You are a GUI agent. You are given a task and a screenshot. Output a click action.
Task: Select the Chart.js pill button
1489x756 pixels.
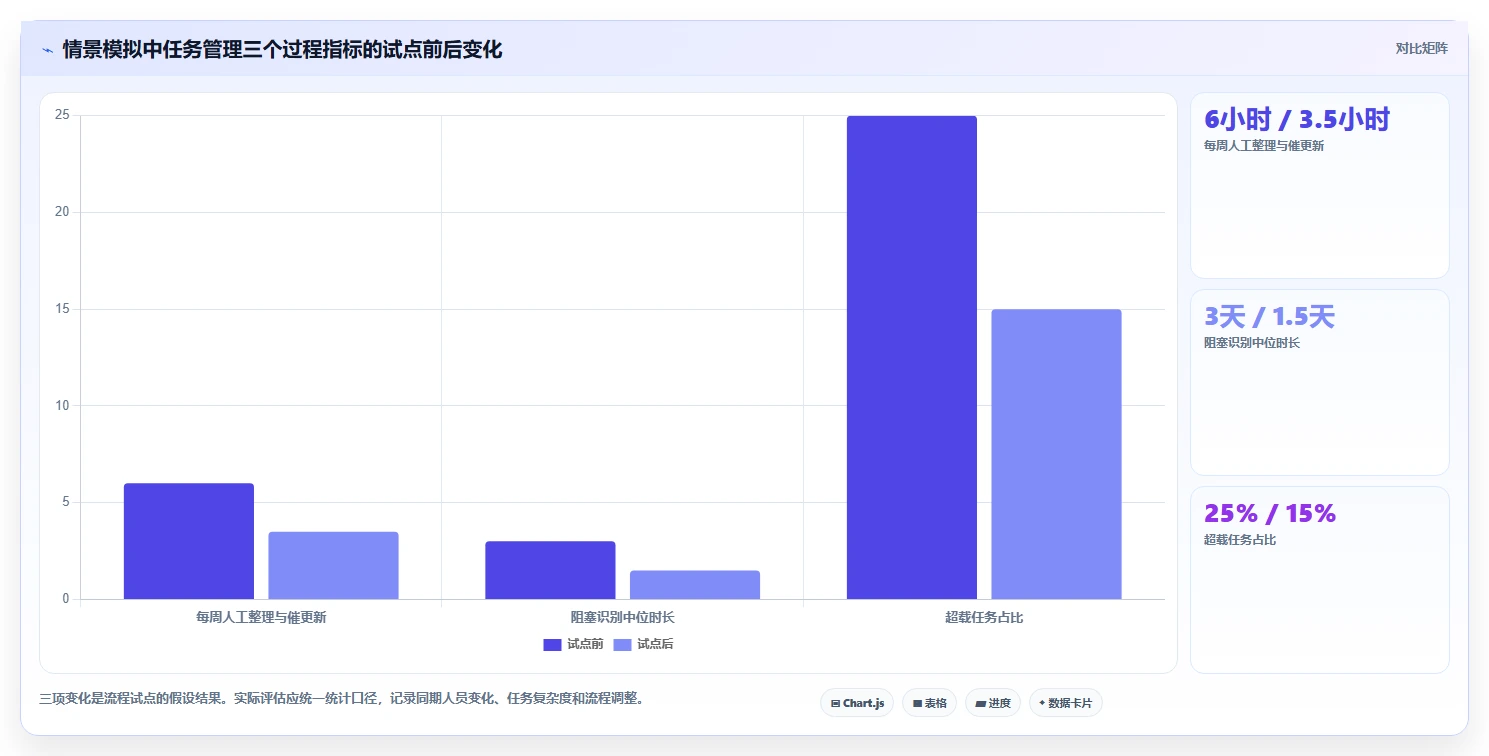(x=857, y=703)
